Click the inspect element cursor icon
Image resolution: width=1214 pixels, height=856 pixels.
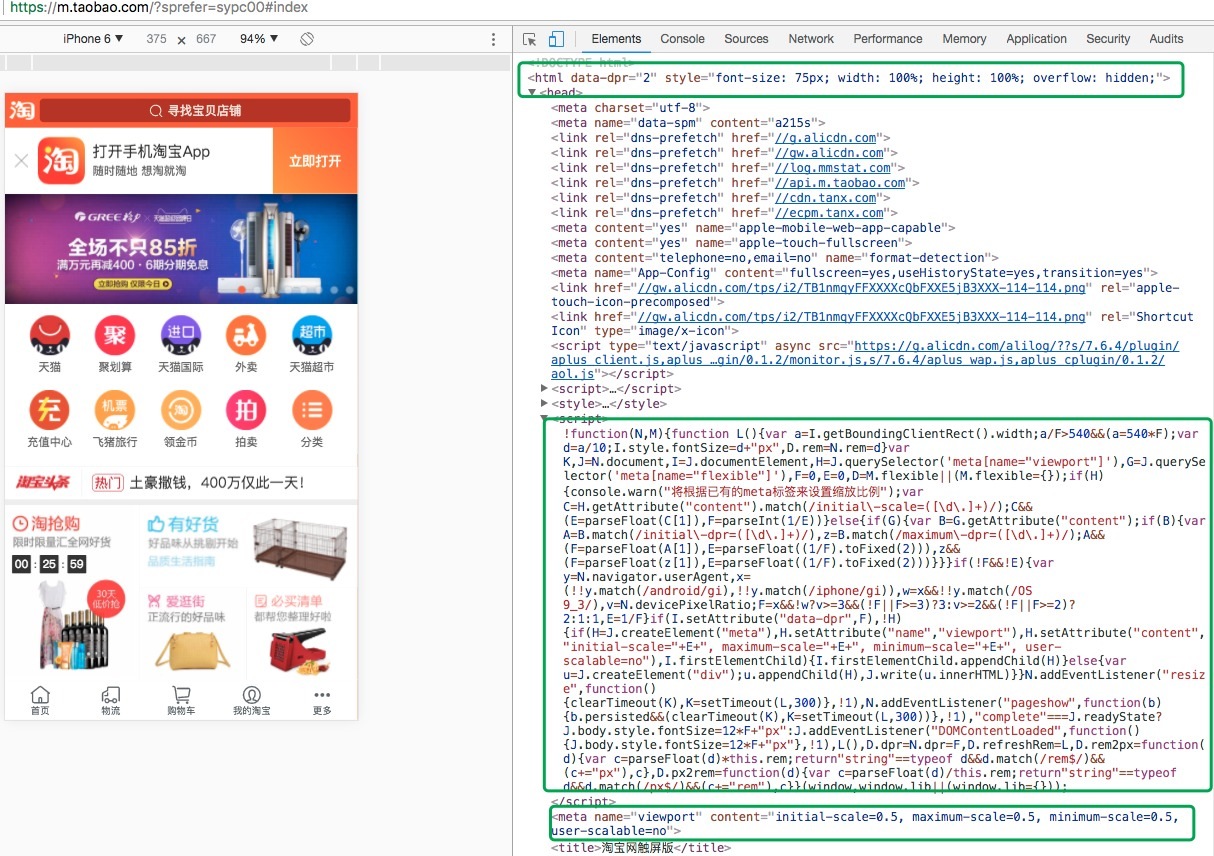[530, 39]
